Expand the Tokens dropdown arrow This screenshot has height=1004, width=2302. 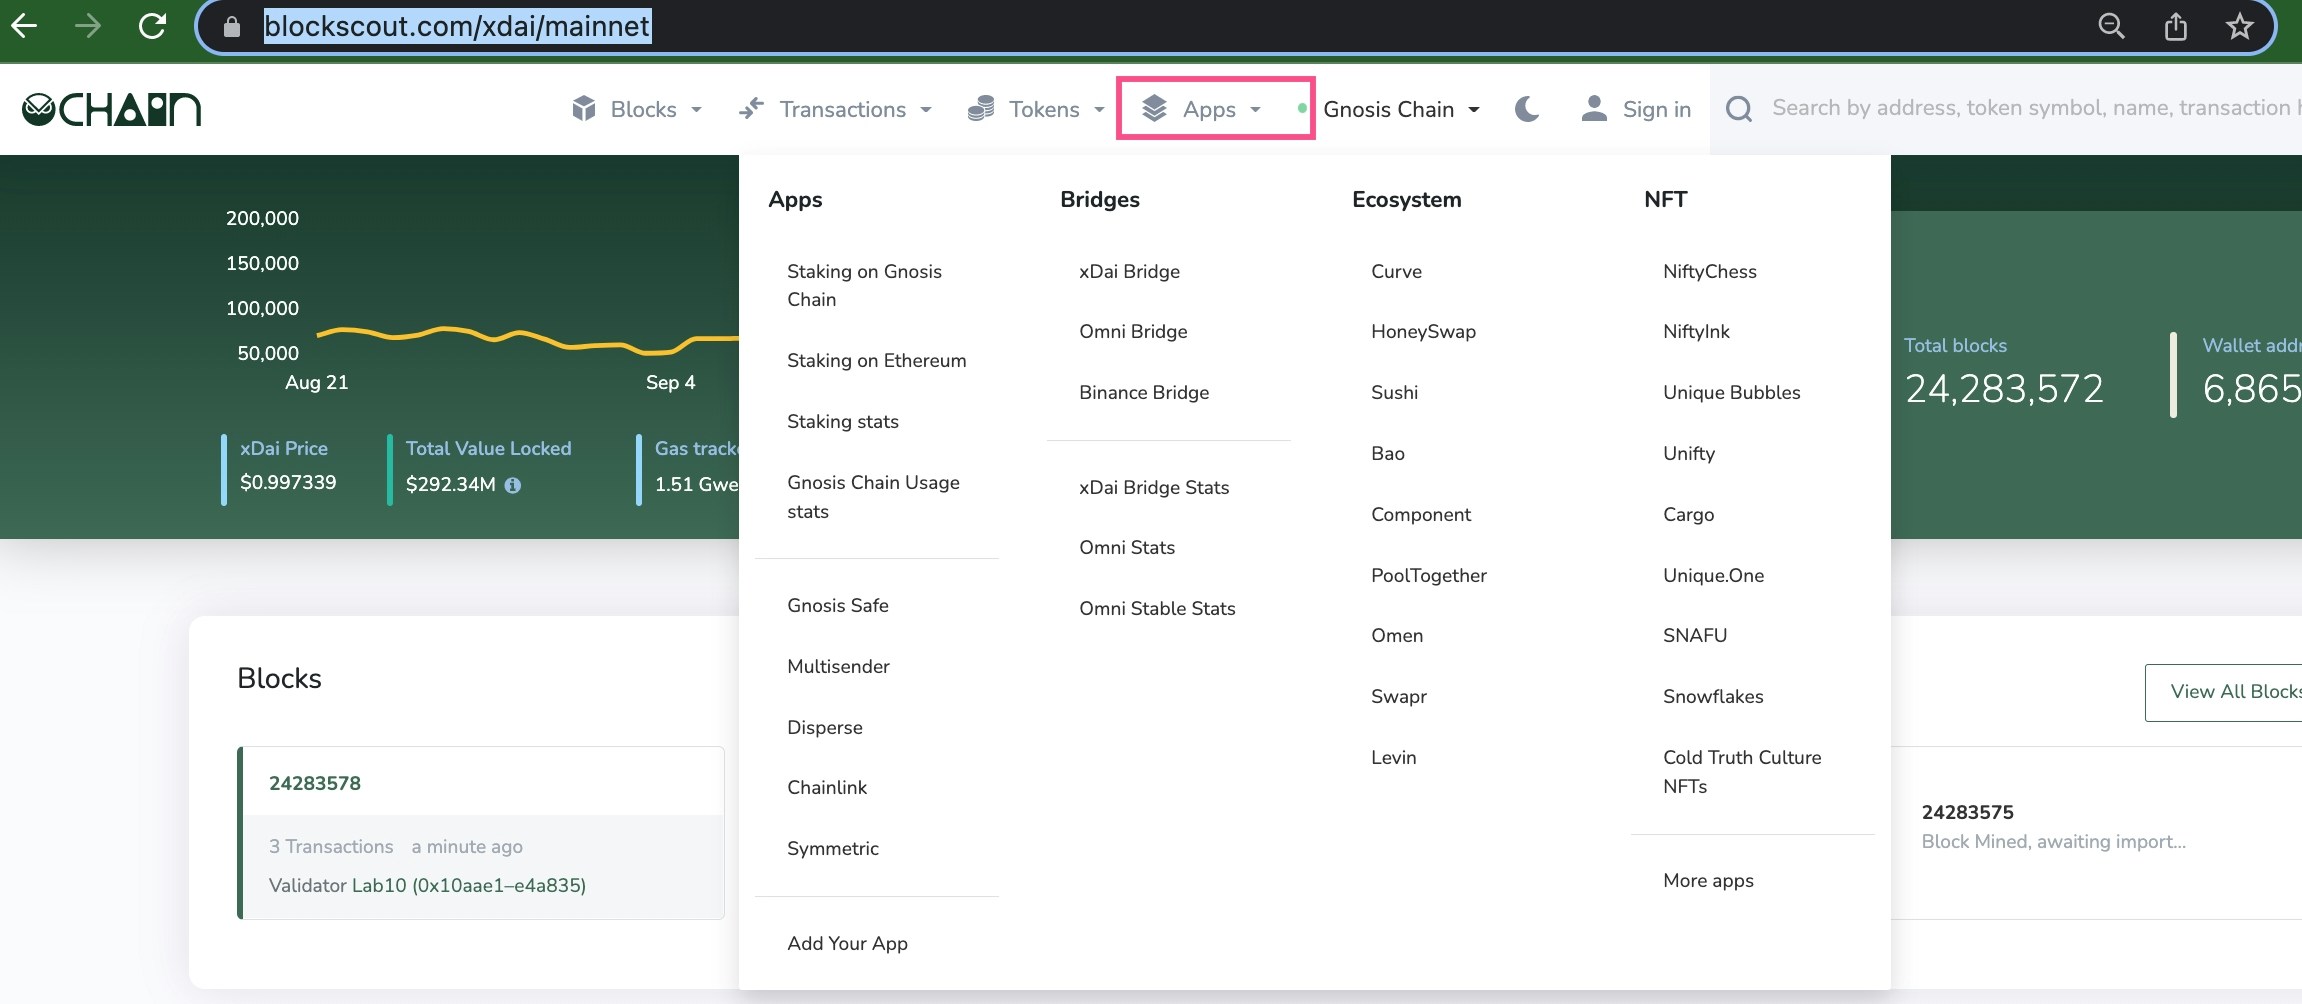(1099, 109)
